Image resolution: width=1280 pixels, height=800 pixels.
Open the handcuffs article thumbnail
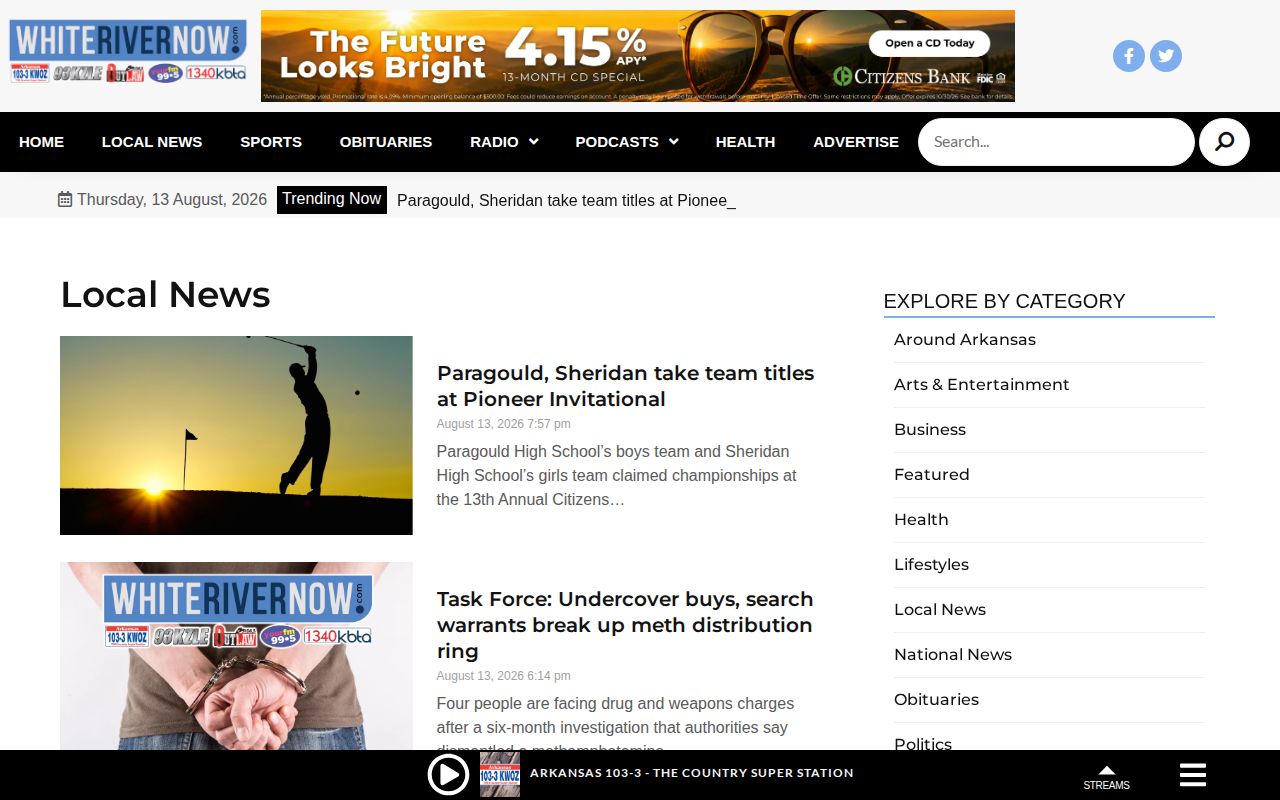coord(236,656)
